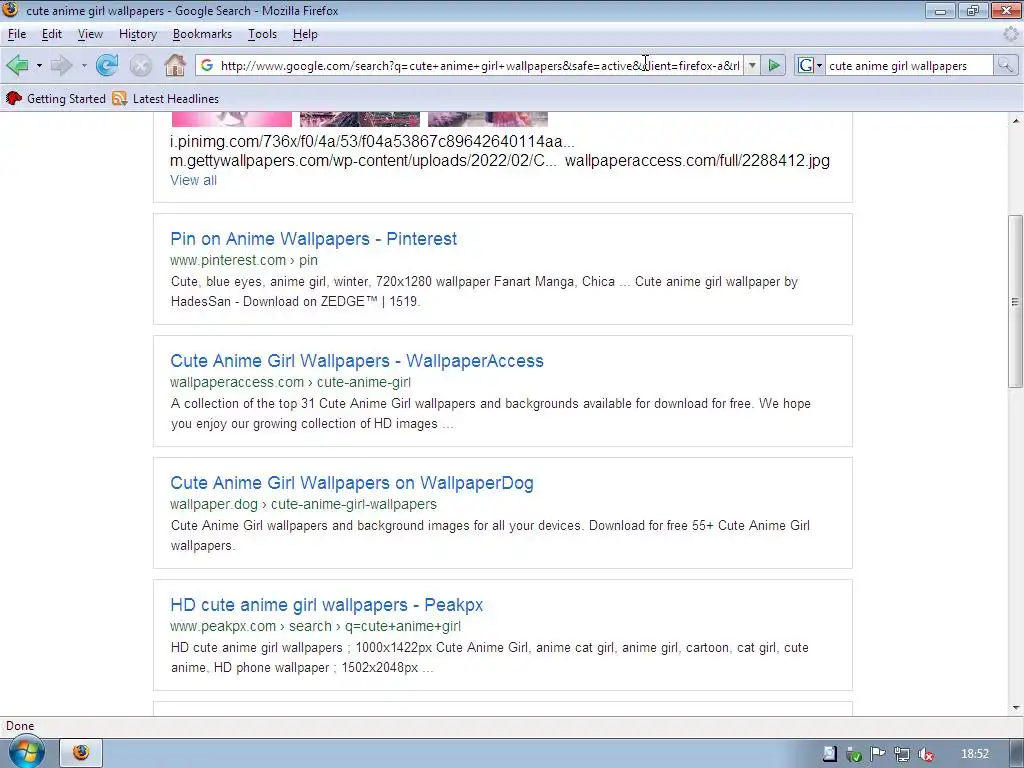Click the green Go button
Image resolution: width=1024 pixels, height=768 pixels.
coord(774,65)
